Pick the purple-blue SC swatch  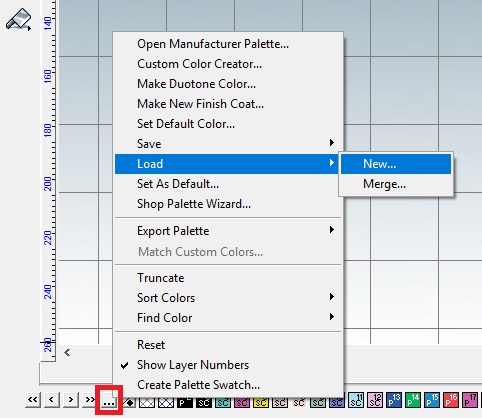pos(337,403)
